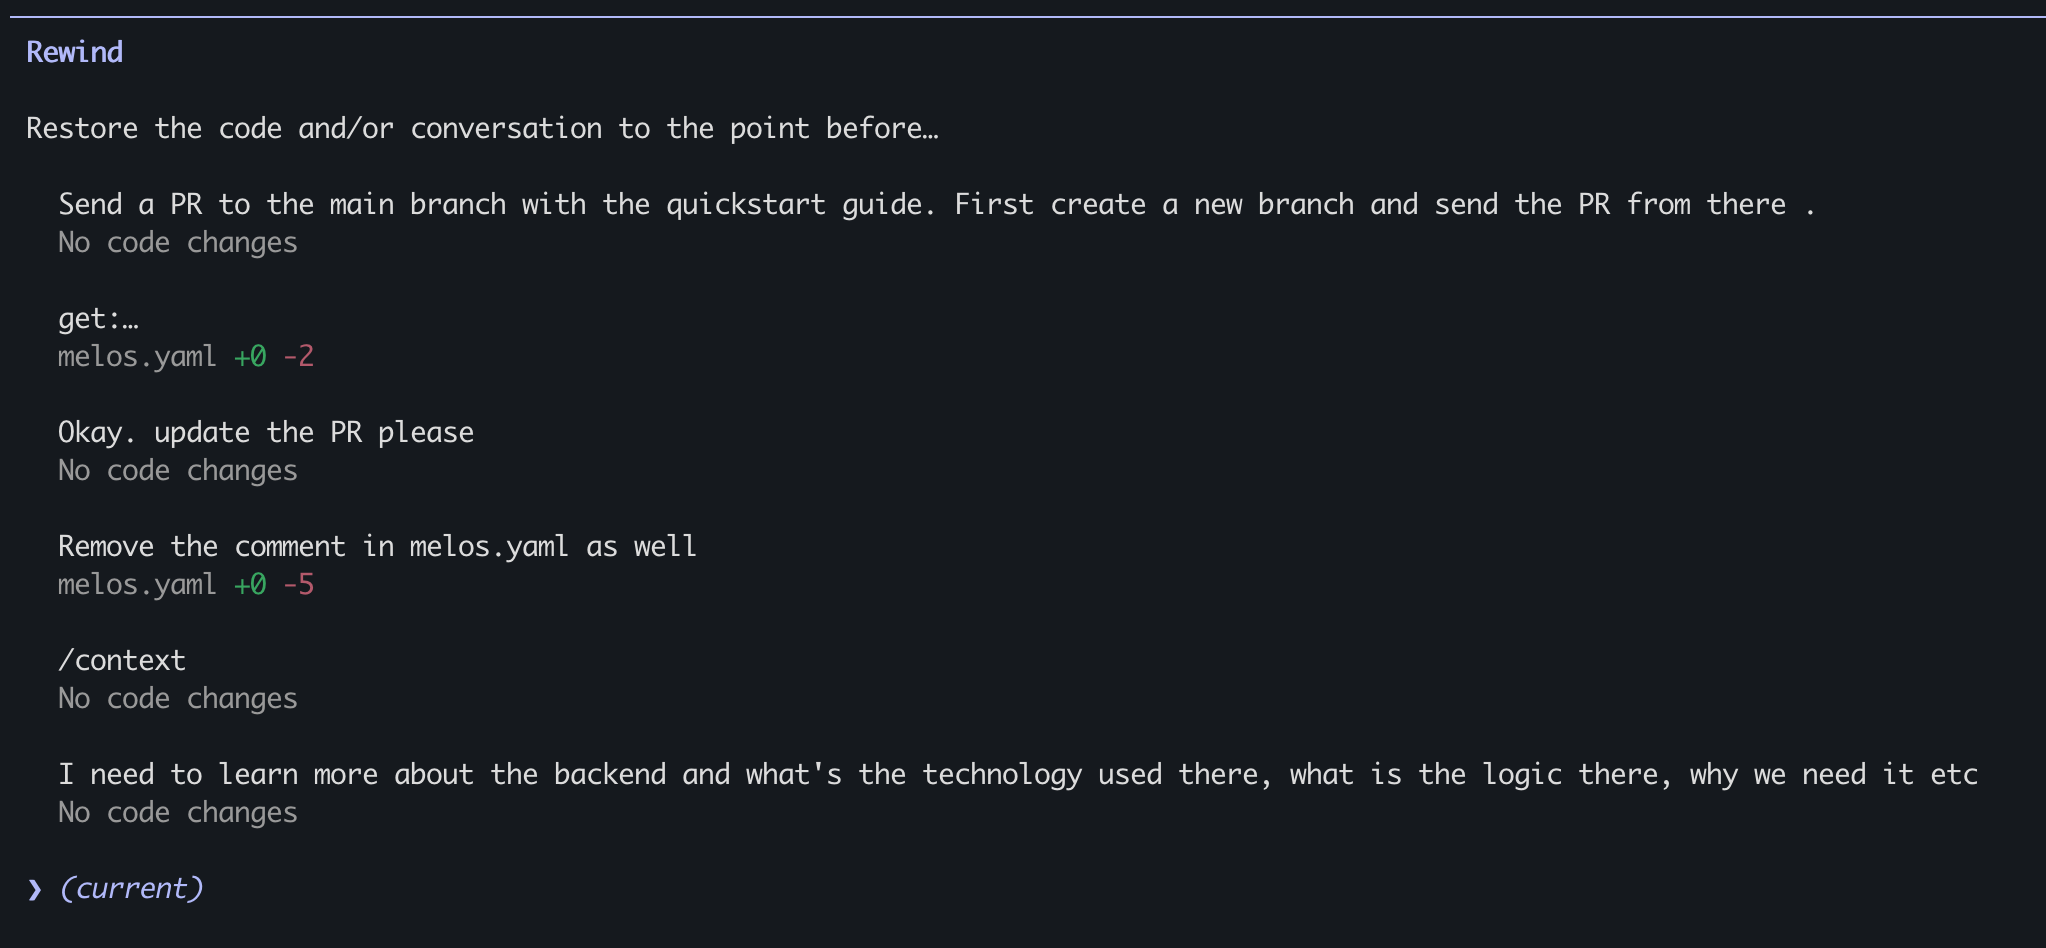Screen dimensions: 2046x948
Task: Pick the 'Okay. update the PR please' entry
Action: click(x=266, y=433)
